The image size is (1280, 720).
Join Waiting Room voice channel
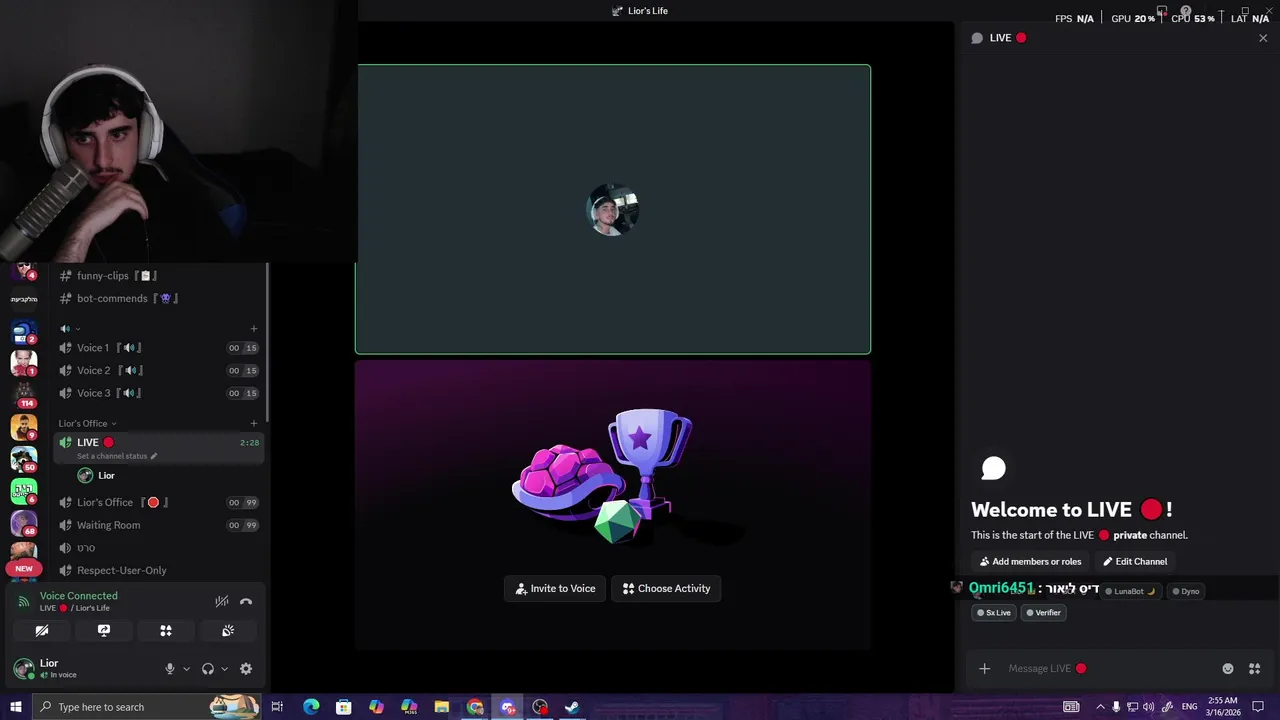tap(160, 525)
